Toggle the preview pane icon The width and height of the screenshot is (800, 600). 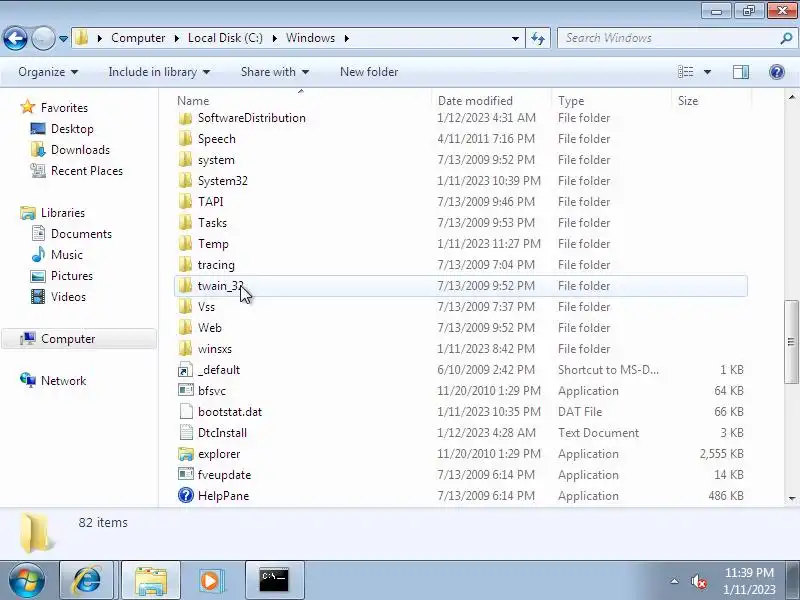pos(741,72)
